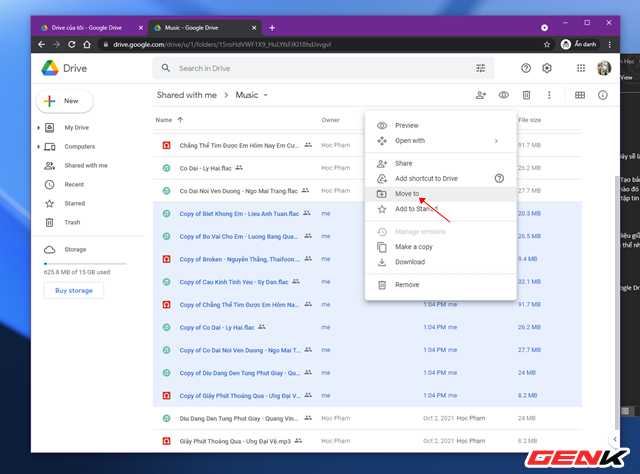Click the New button
Image resolution: width=640 pixels, height=474 pixels.
65,101
